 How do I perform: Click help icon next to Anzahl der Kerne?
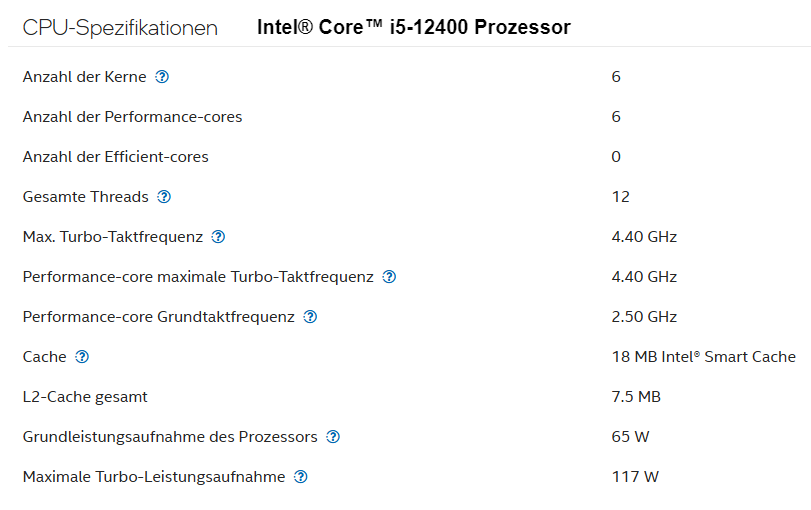pos(162,77)
